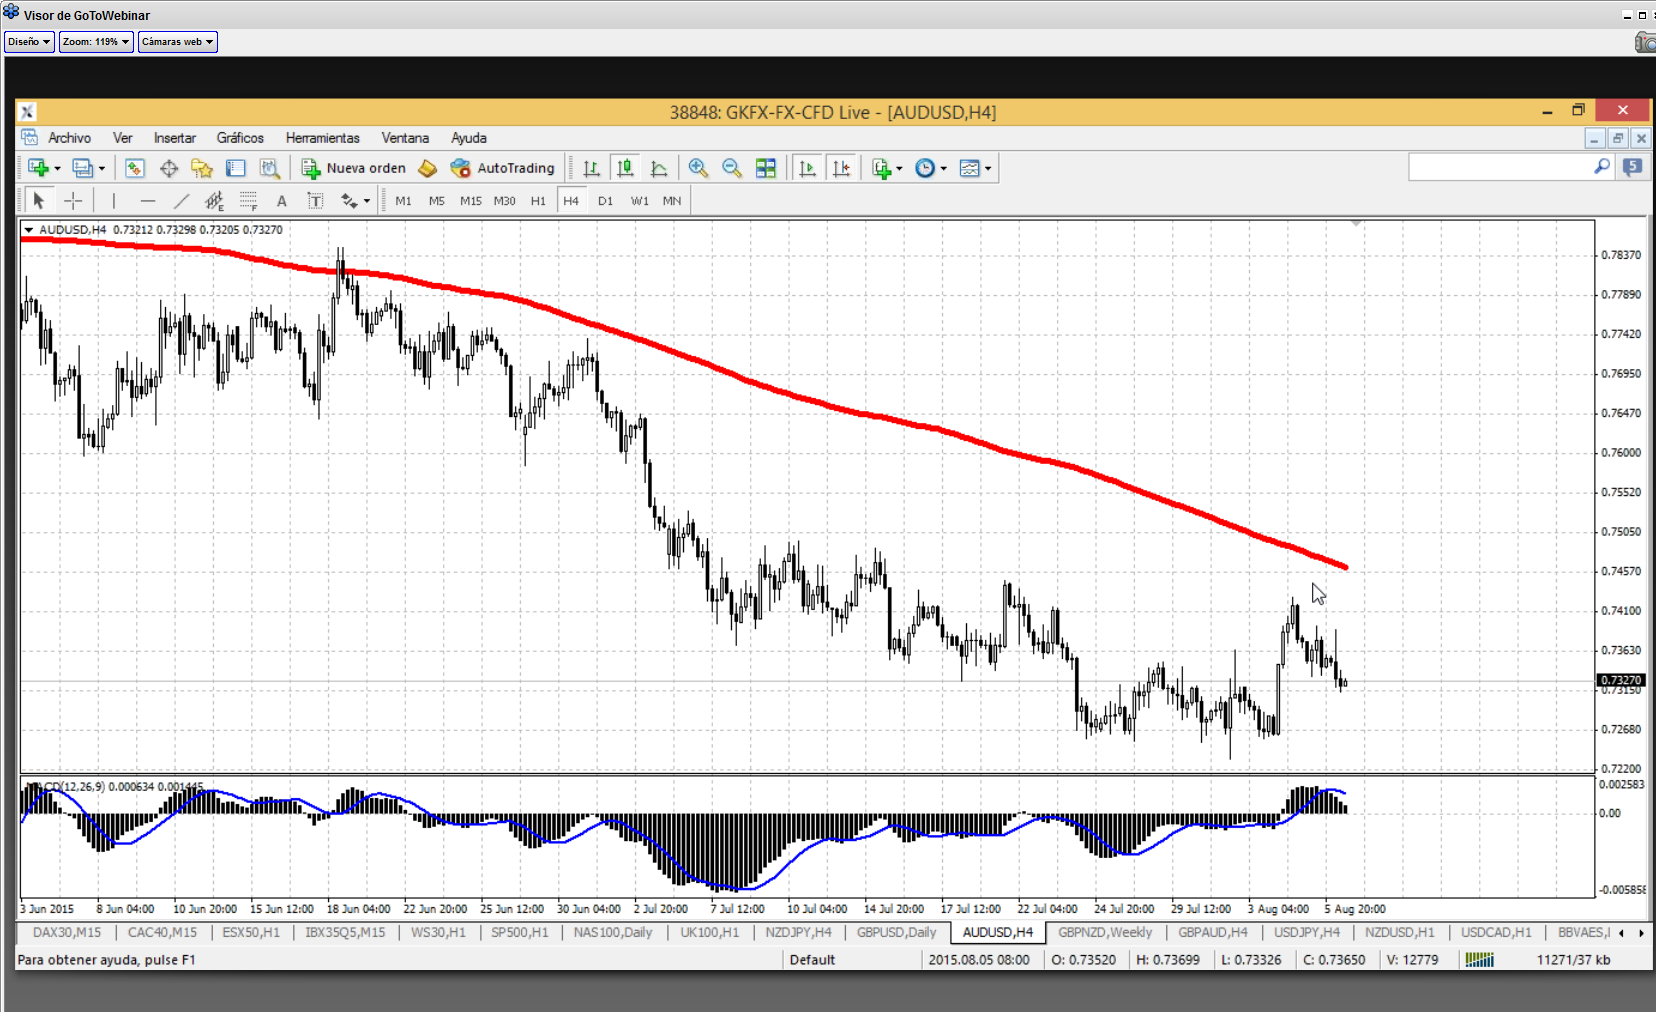Click the toolbar search input field
Image resolution: width=1656 pixels, height=1016 pixels.
coord(1500,167)
